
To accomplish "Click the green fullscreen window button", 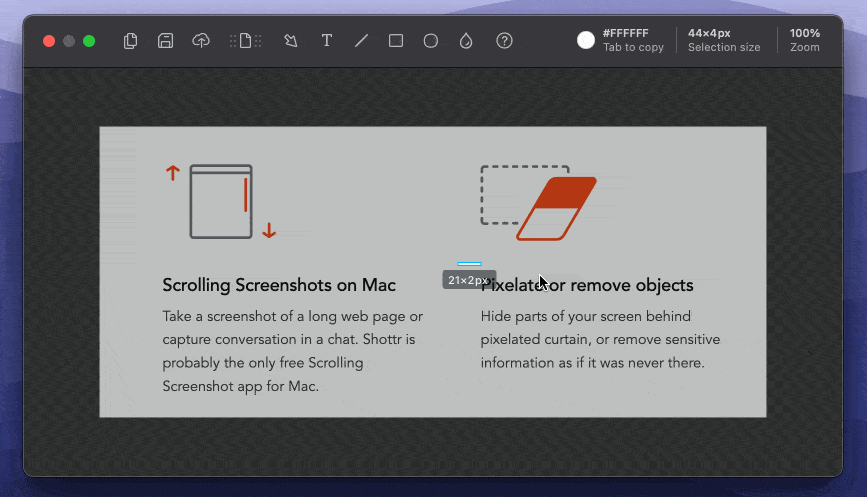I will click(89, 41).
